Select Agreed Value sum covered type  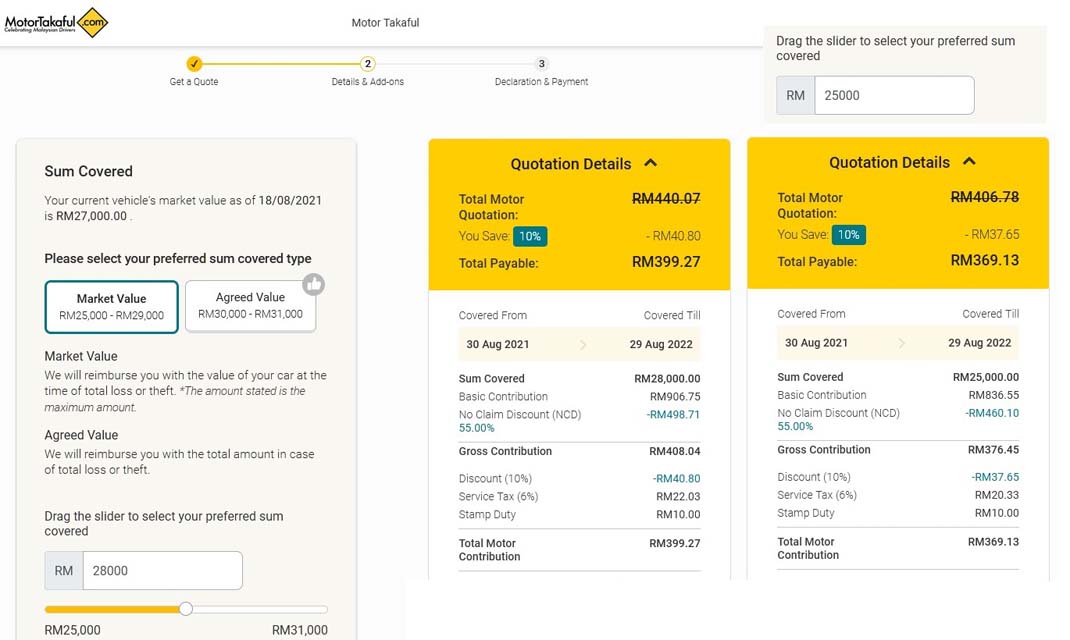250,305
